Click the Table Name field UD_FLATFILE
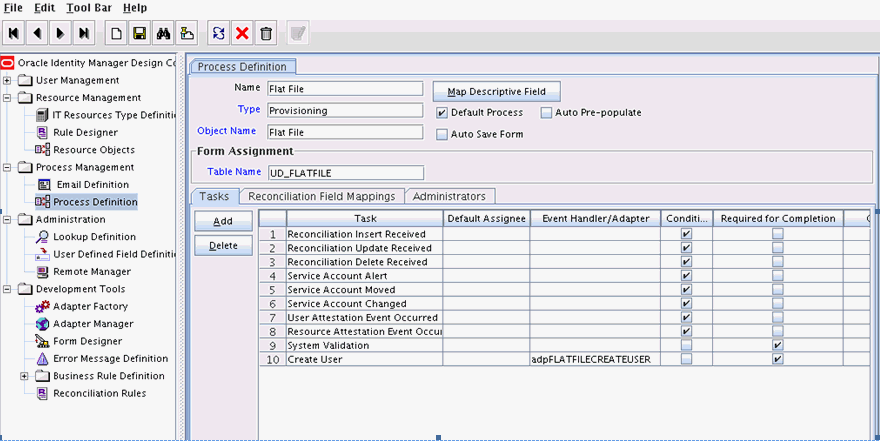The height and width of the screenshot is (441, 880). (x=346, y=173)
